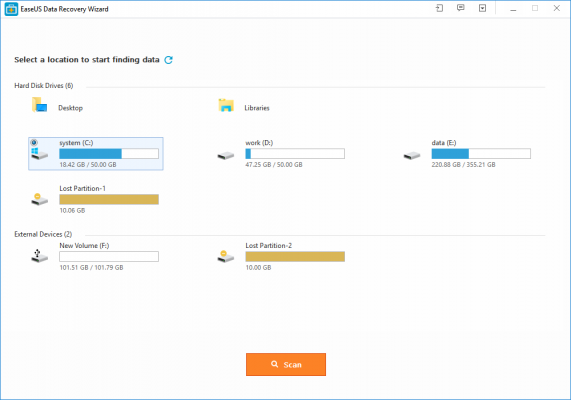571x400 pixels.
Task: Open the title bar dropdown menu icon
Action: pos(483,8)
